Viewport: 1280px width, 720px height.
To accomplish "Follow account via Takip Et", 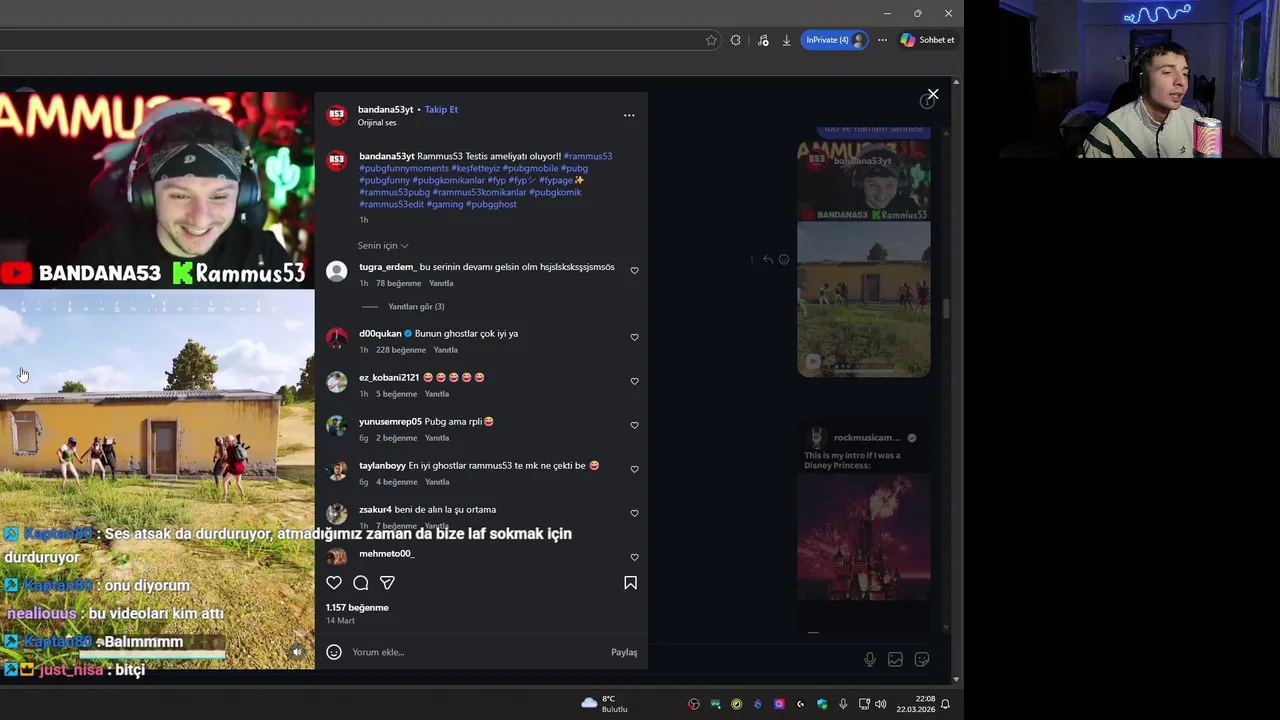I will 441,109.
